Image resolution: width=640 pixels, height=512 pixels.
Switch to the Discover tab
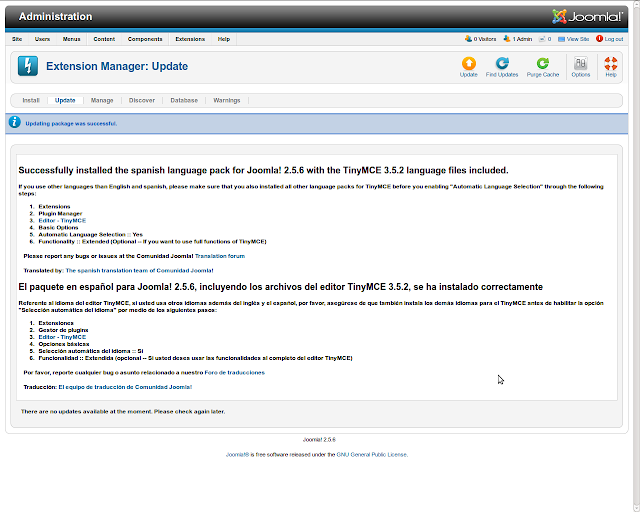pyautogui.click(x=142, y=100)
